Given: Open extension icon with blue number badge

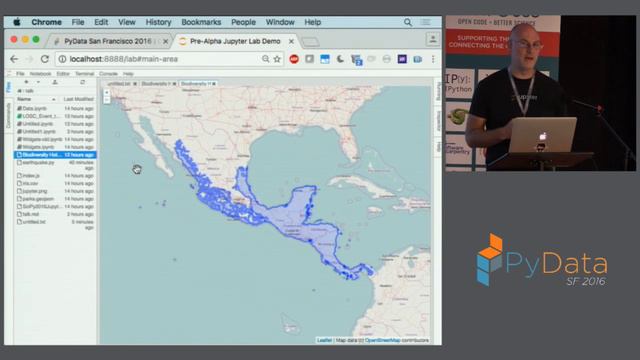Looking at the screenshot, I should (x=356, y=60).
